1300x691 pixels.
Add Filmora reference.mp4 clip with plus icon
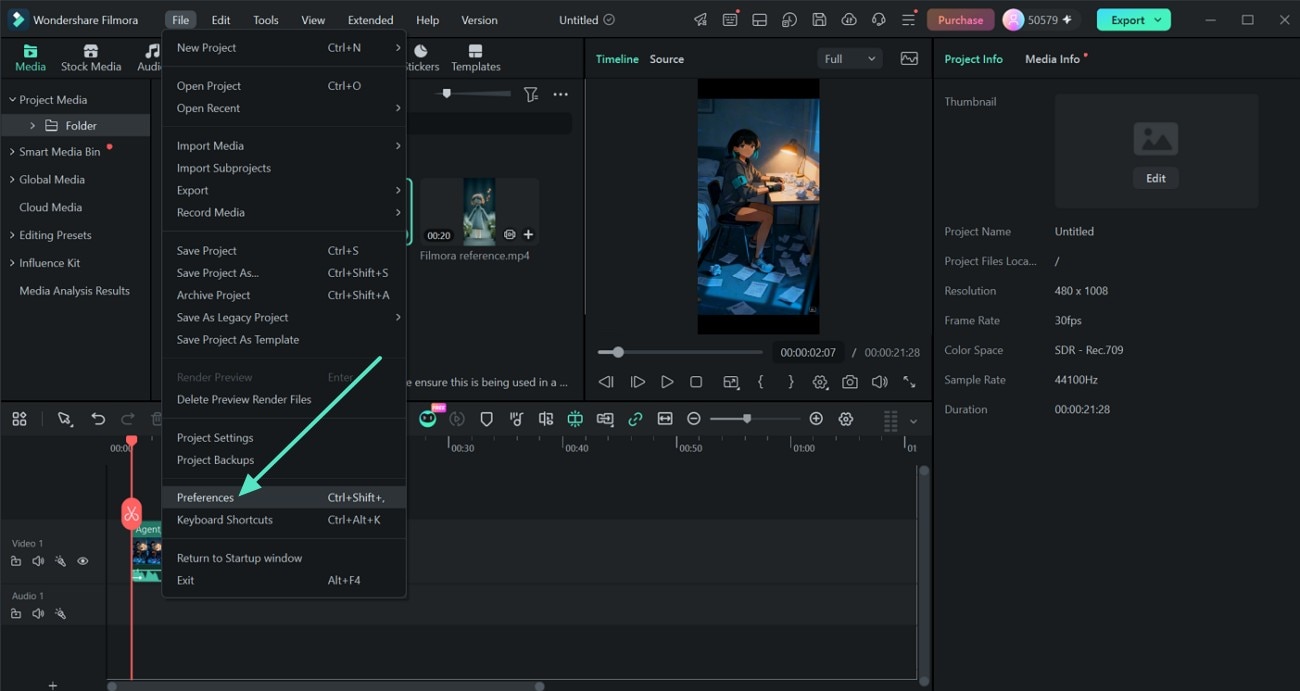528,235
